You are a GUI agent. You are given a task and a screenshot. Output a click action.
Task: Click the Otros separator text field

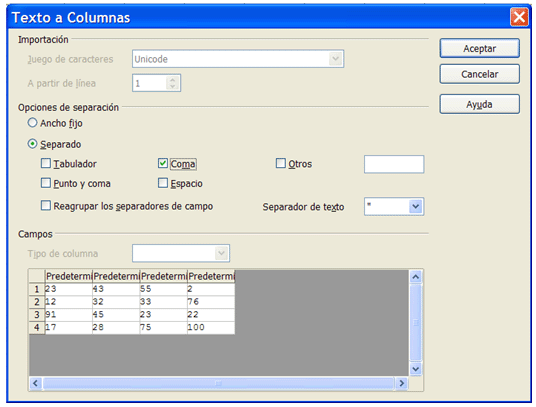(x=394, y=164)
